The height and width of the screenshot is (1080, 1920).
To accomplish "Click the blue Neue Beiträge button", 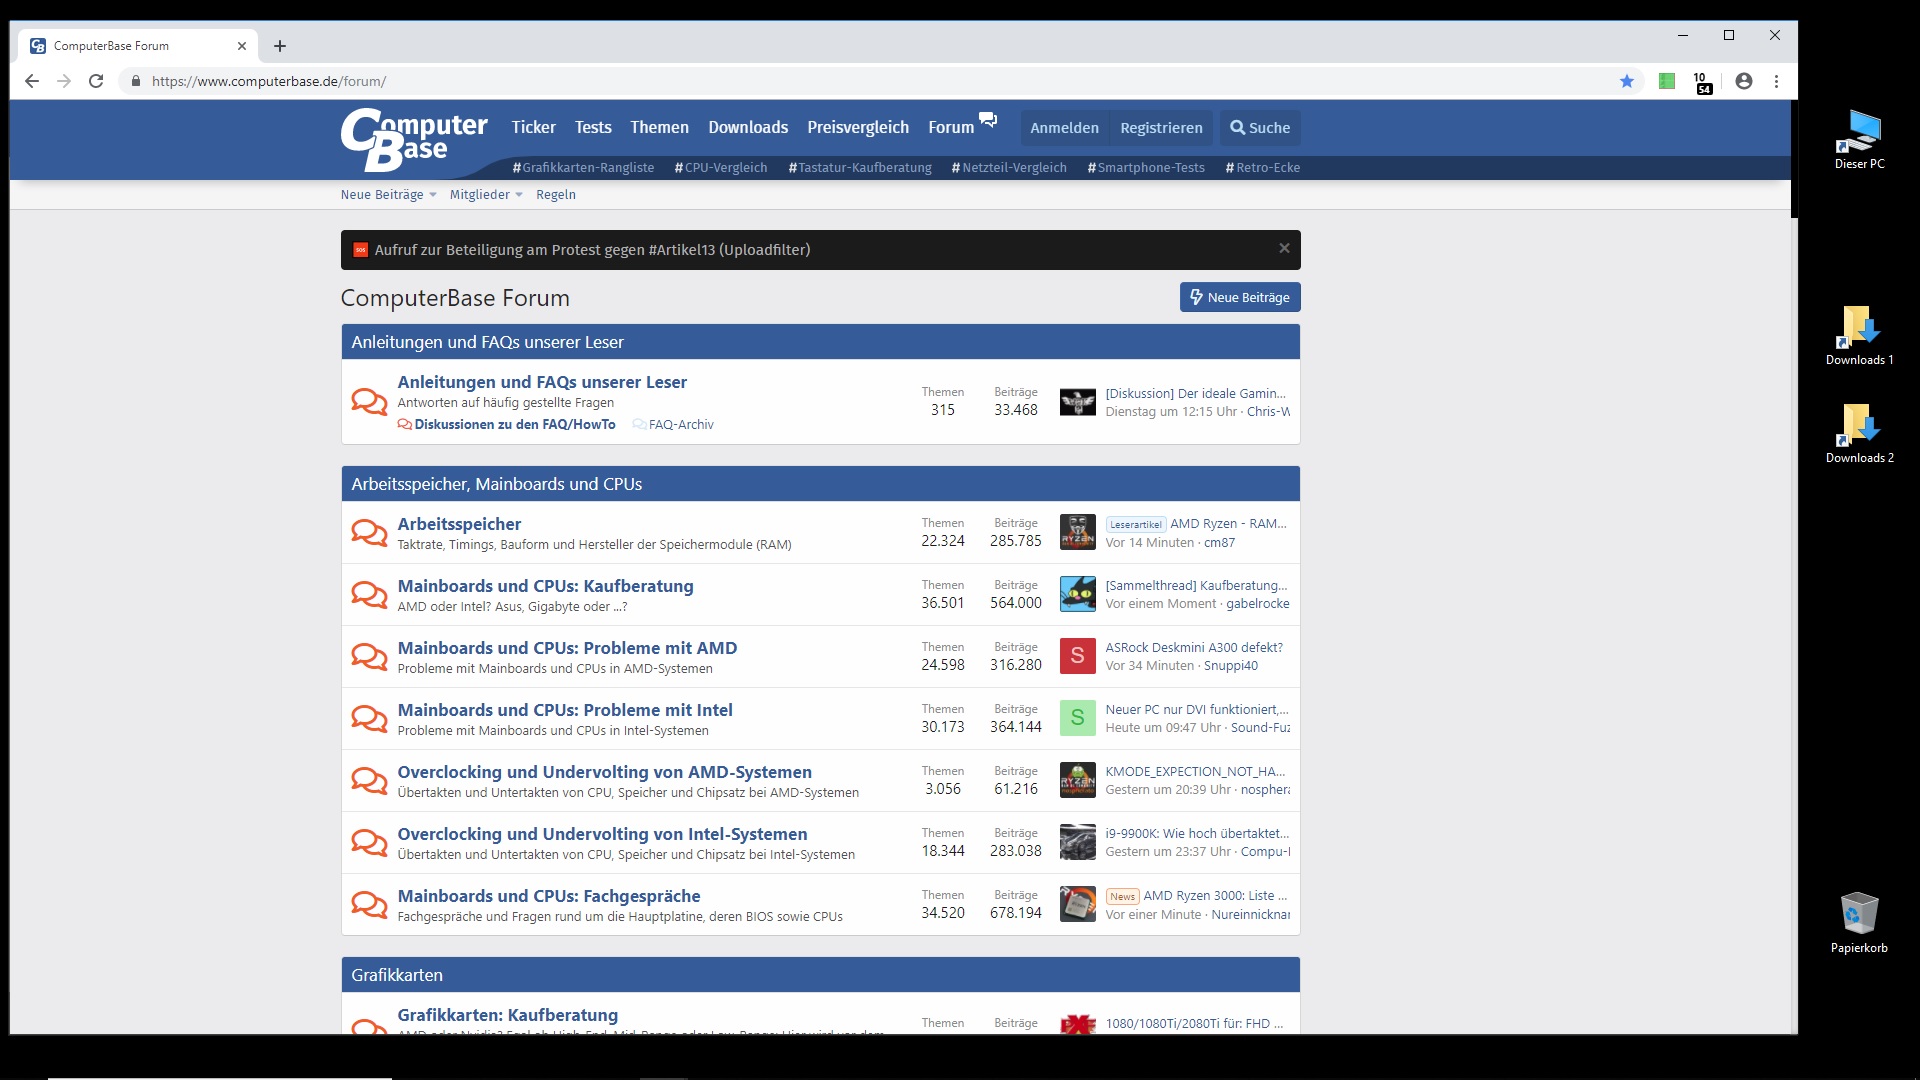I will [1239, 297].
